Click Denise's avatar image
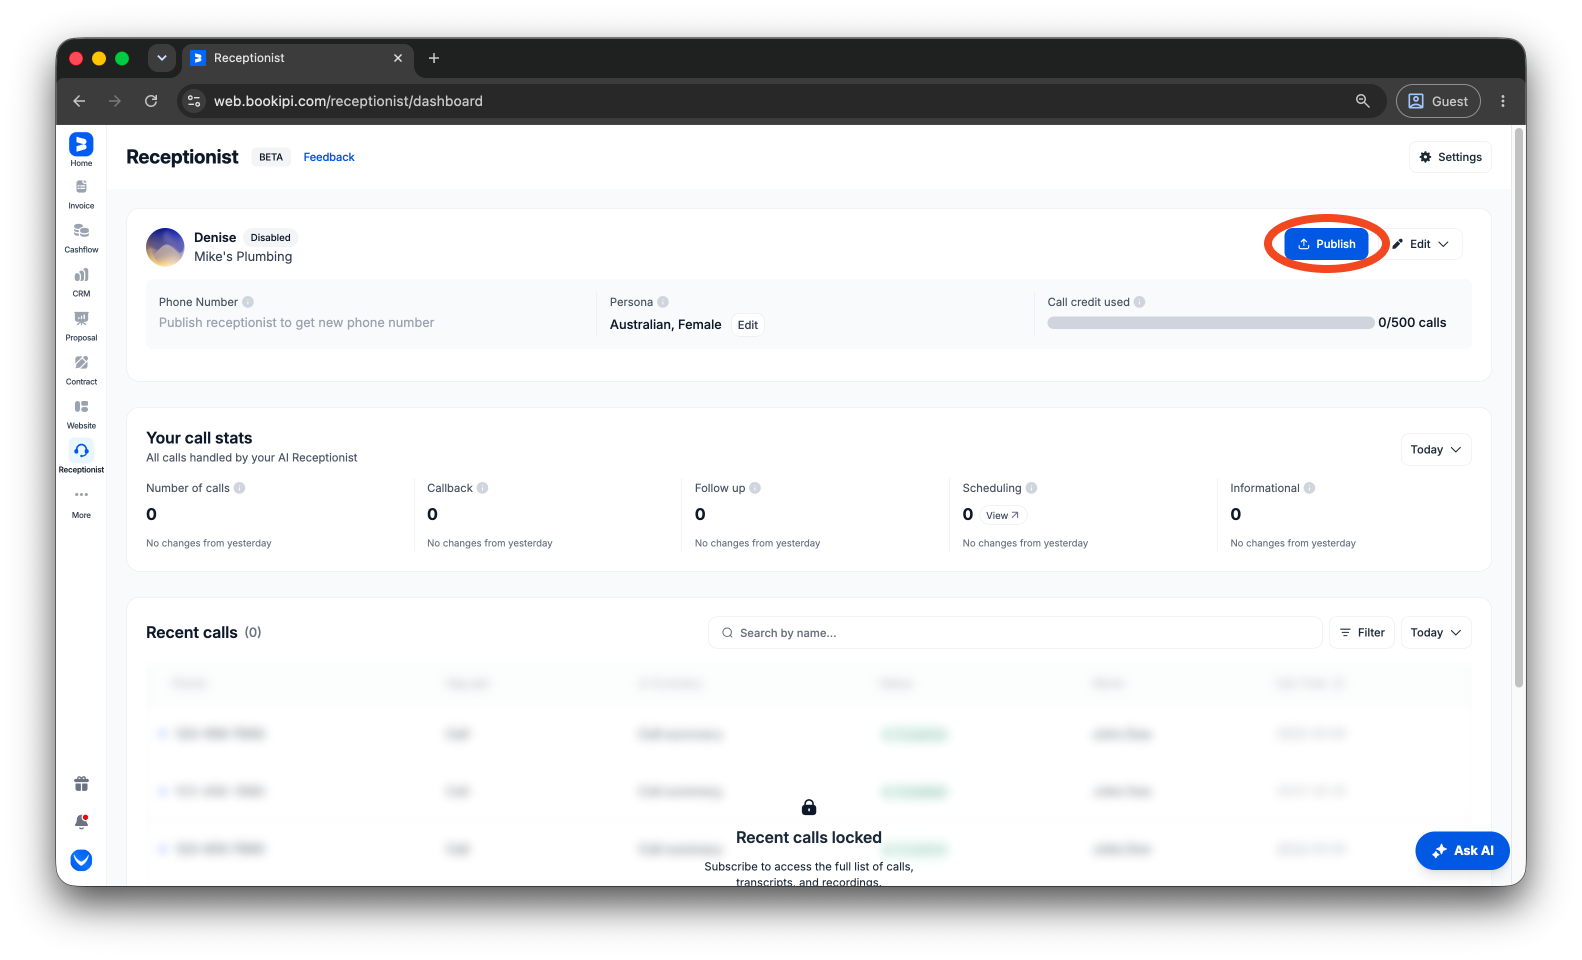This screenshot has height=960, width=1582. 165,247
